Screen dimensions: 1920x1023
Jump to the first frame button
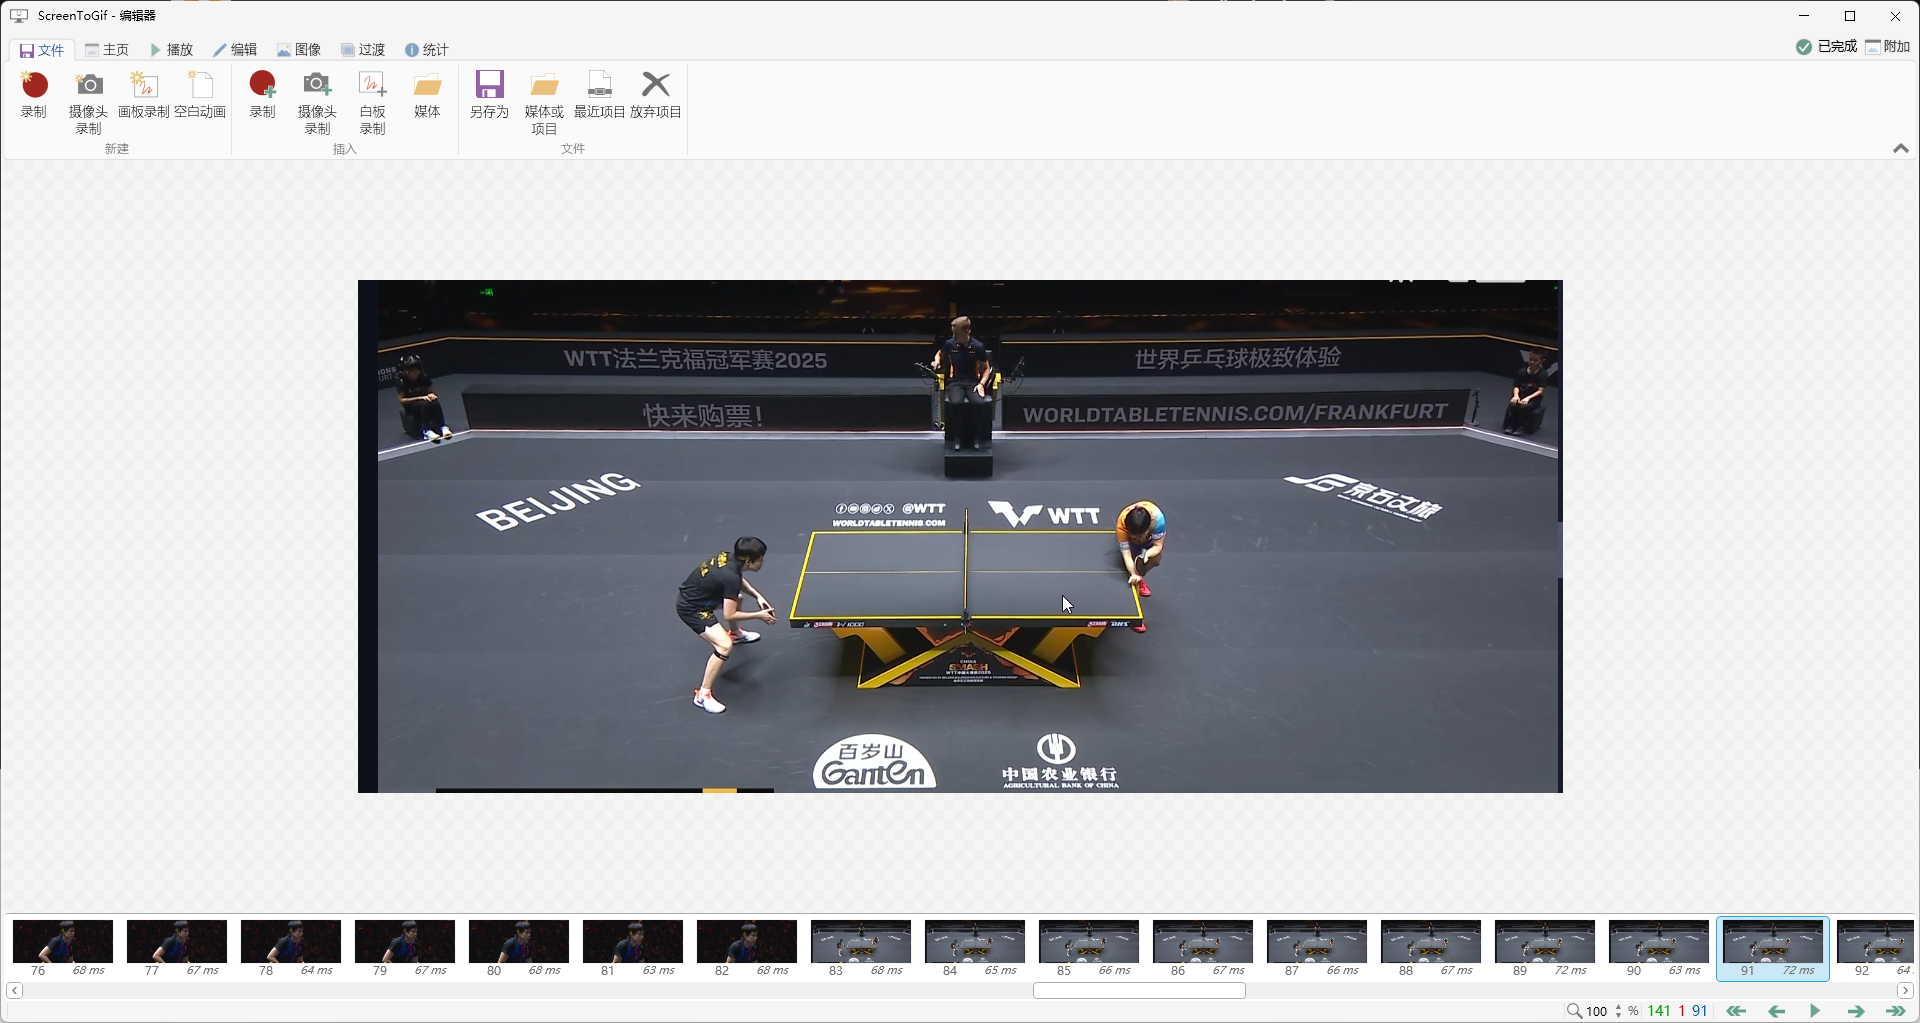click(1736, 1011)
